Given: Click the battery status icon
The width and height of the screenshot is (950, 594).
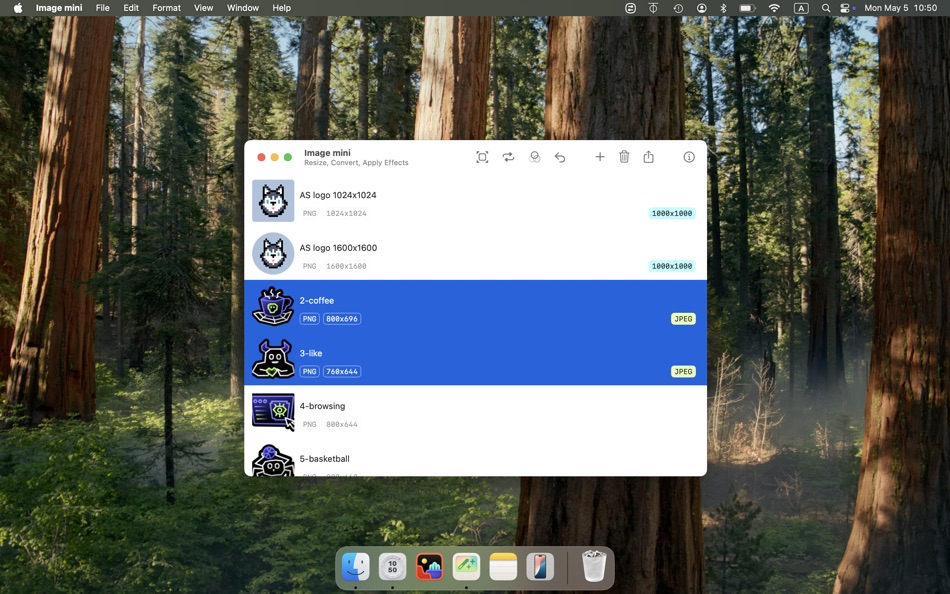Looking at the screenshot, I should pos(747,8).
